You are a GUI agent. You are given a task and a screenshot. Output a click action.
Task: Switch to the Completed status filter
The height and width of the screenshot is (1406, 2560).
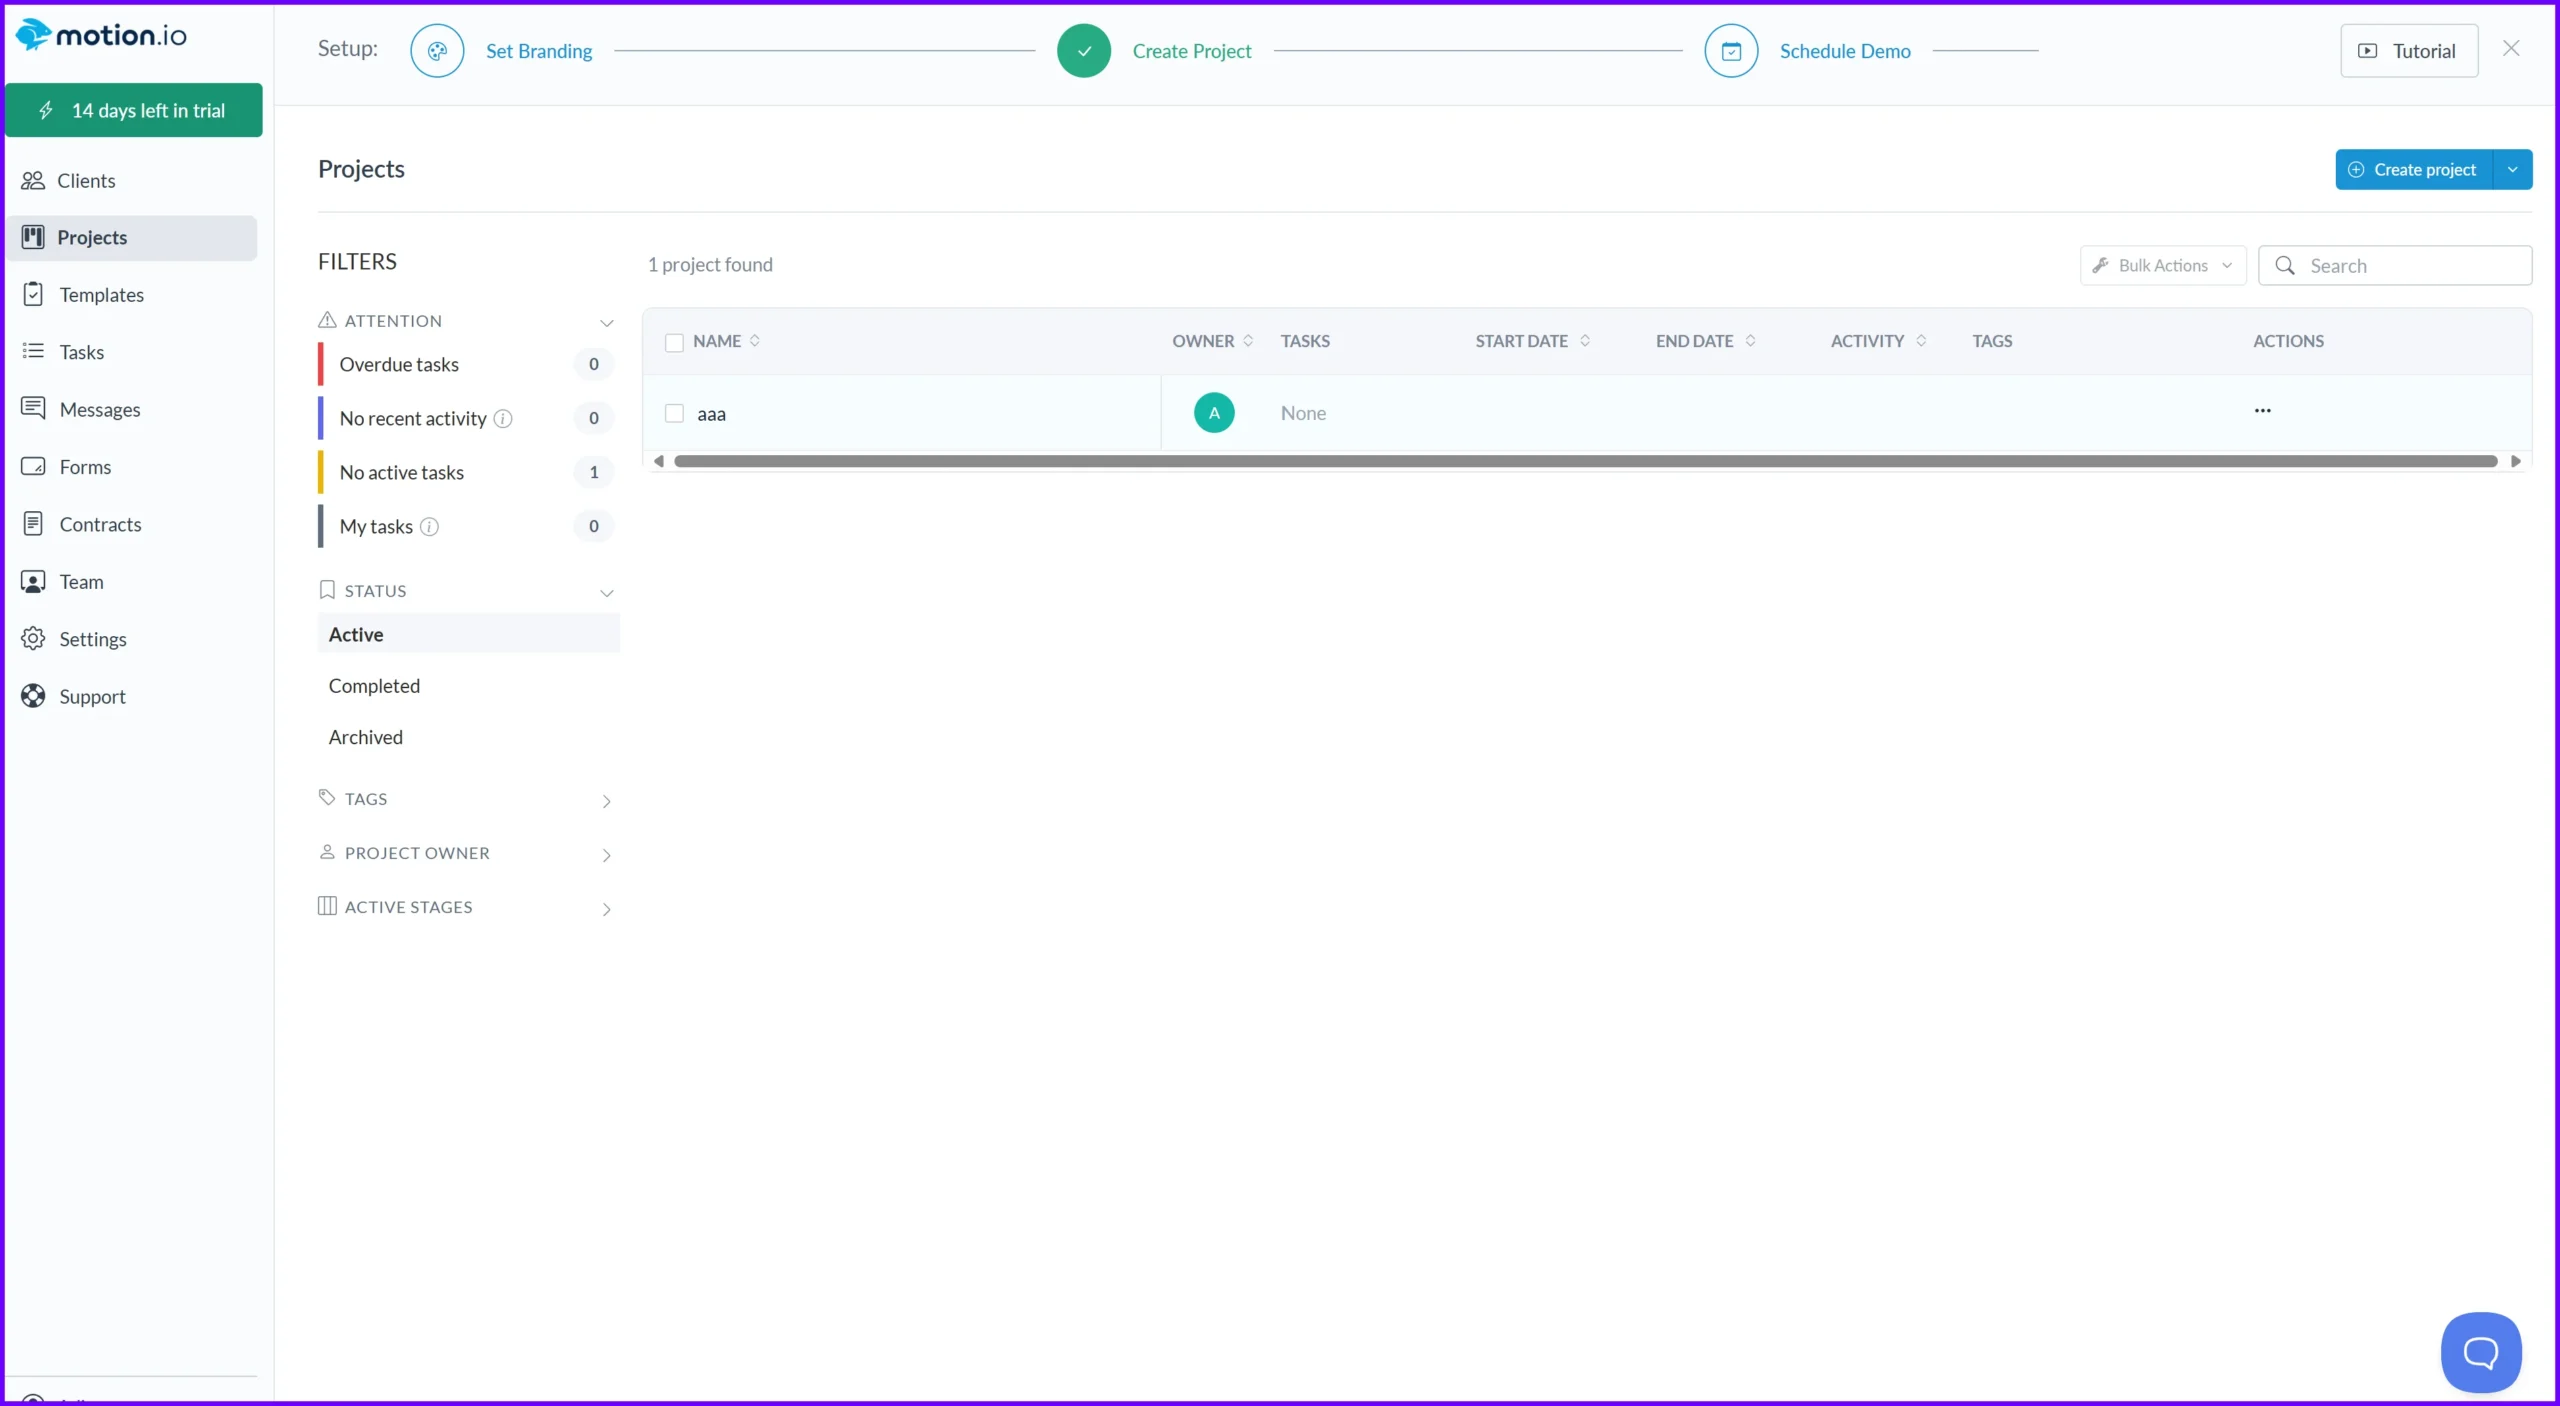(374, 685)
